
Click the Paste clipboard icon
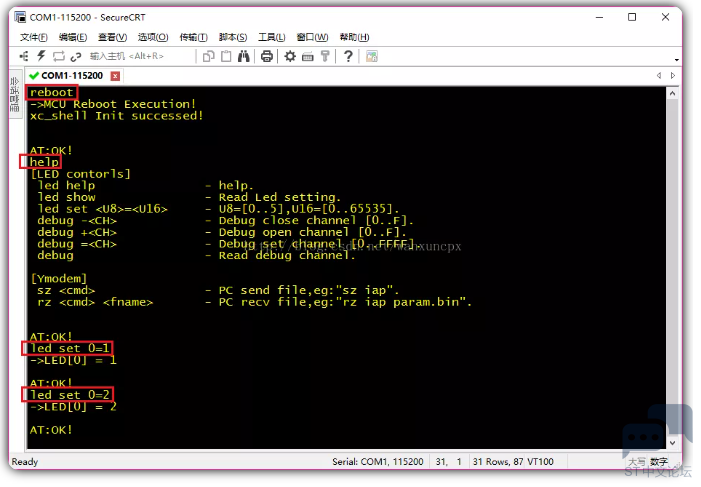pyautogui.click(x=226, y=56)
